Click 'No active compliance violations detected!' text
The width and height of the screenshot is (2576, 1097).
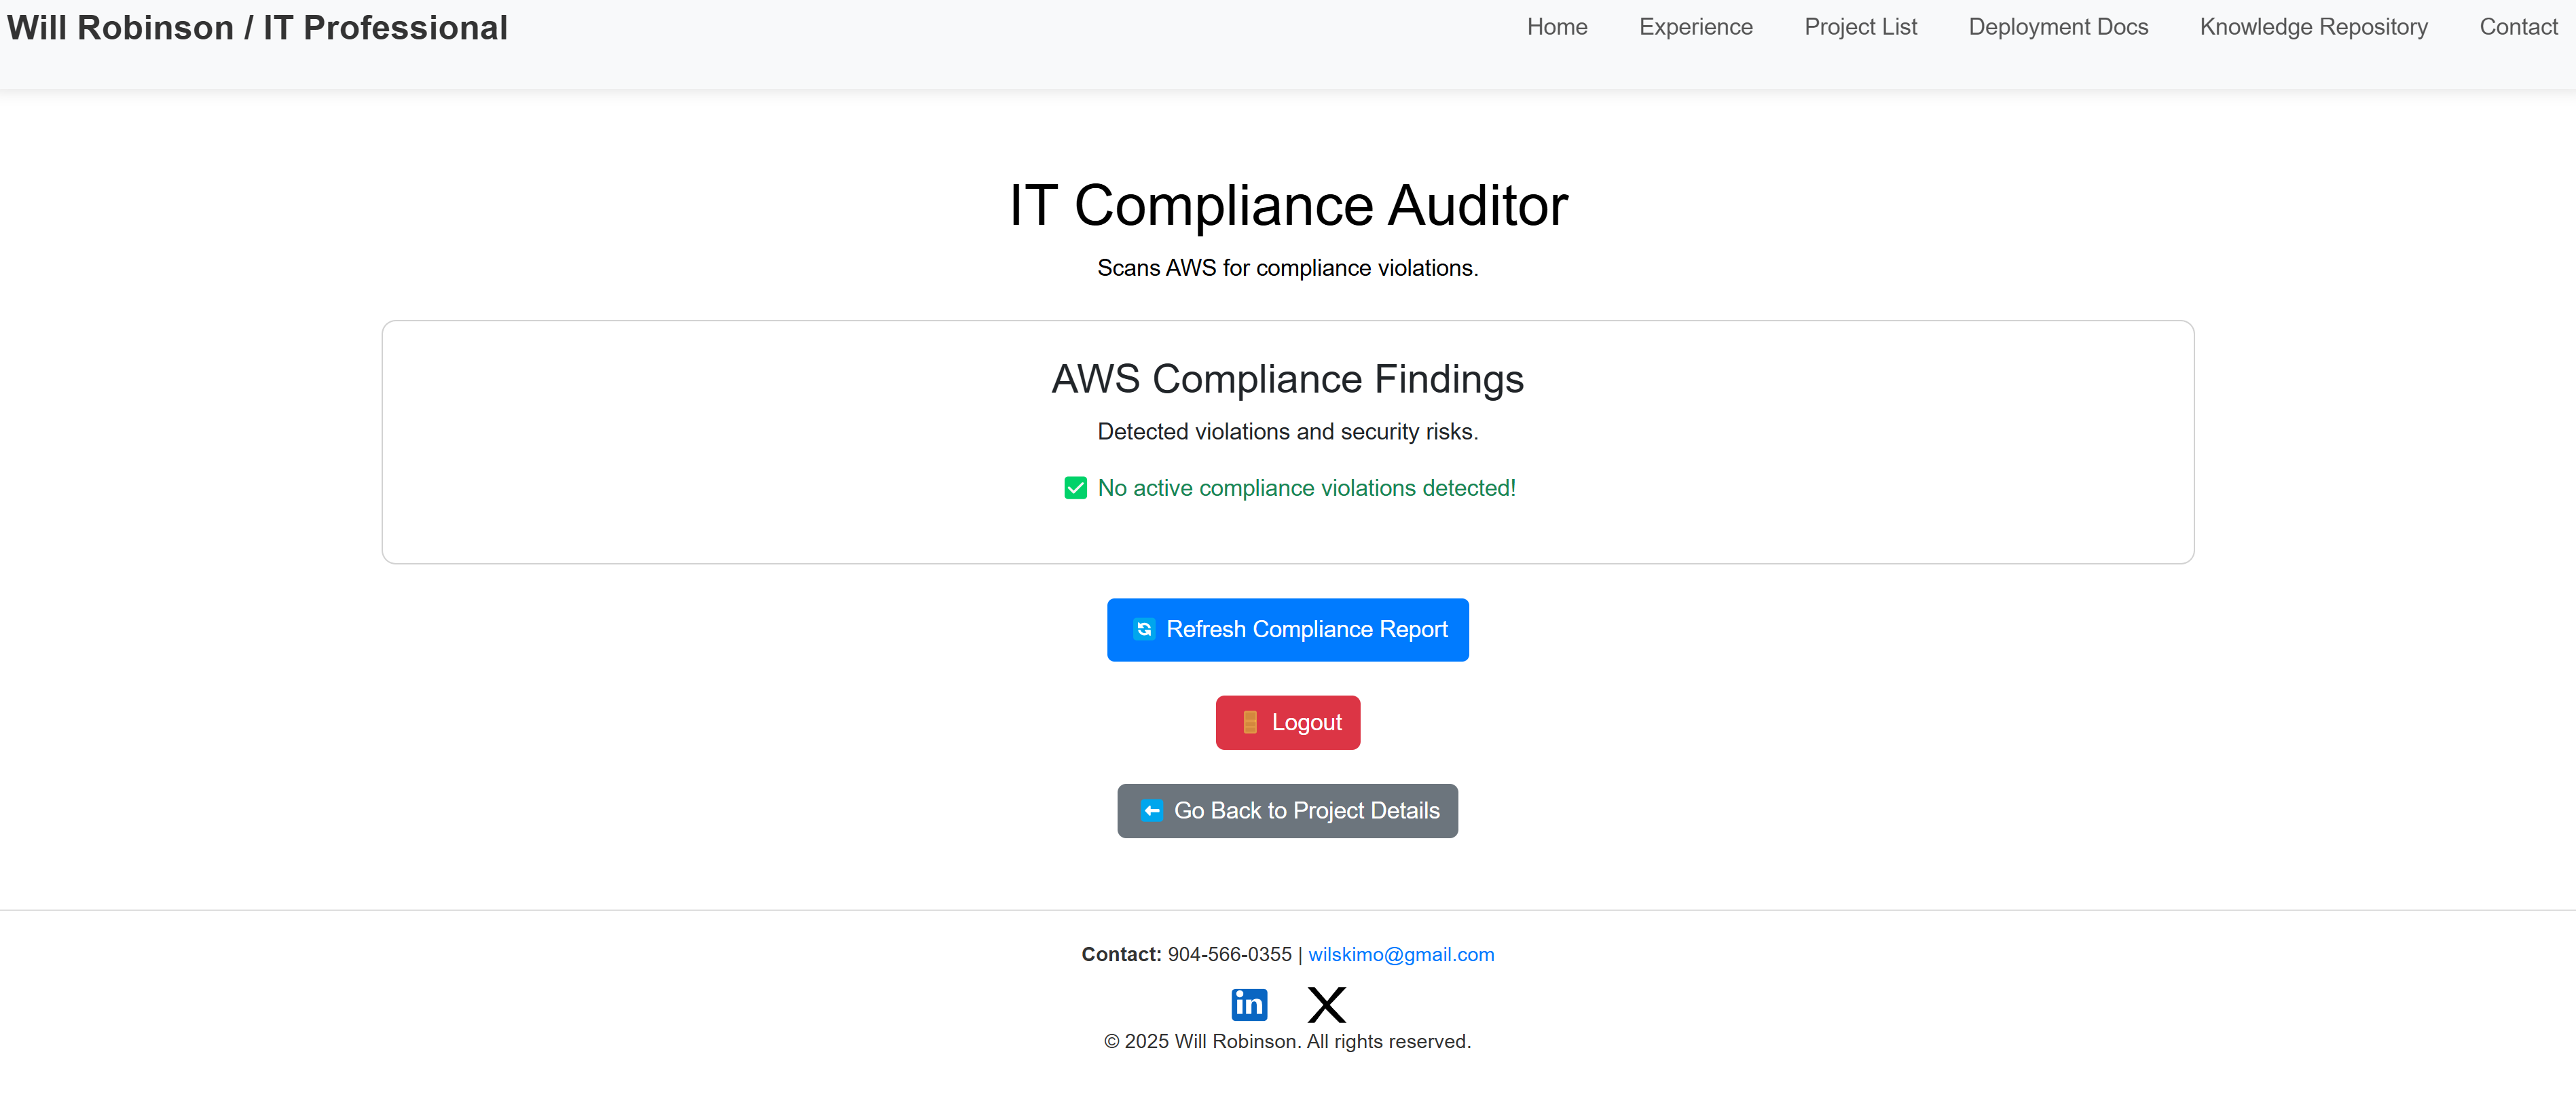(x=1306, y=488)
